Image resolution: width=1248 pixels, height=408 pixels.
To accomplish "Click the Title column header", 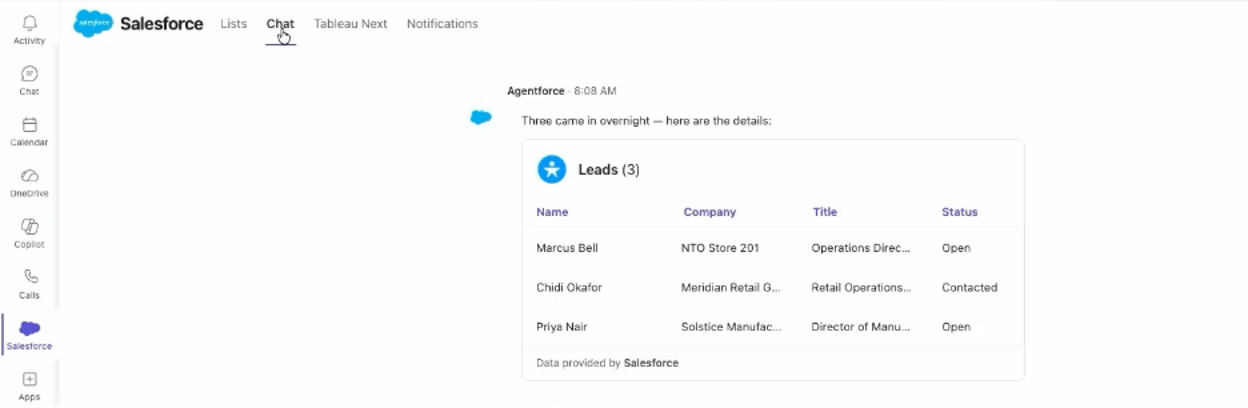I will (825, 212).
